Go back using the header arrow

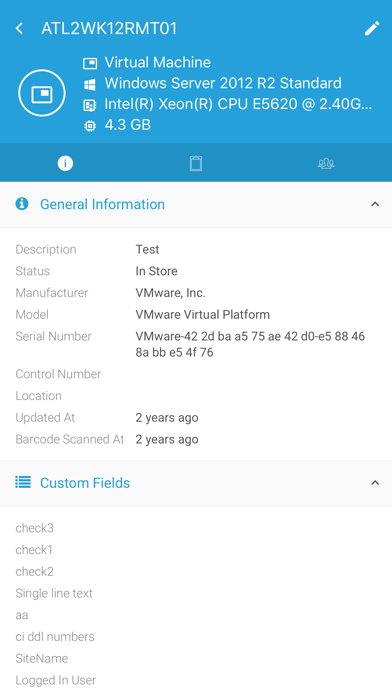pyautogui.click(x=19, y=28)
